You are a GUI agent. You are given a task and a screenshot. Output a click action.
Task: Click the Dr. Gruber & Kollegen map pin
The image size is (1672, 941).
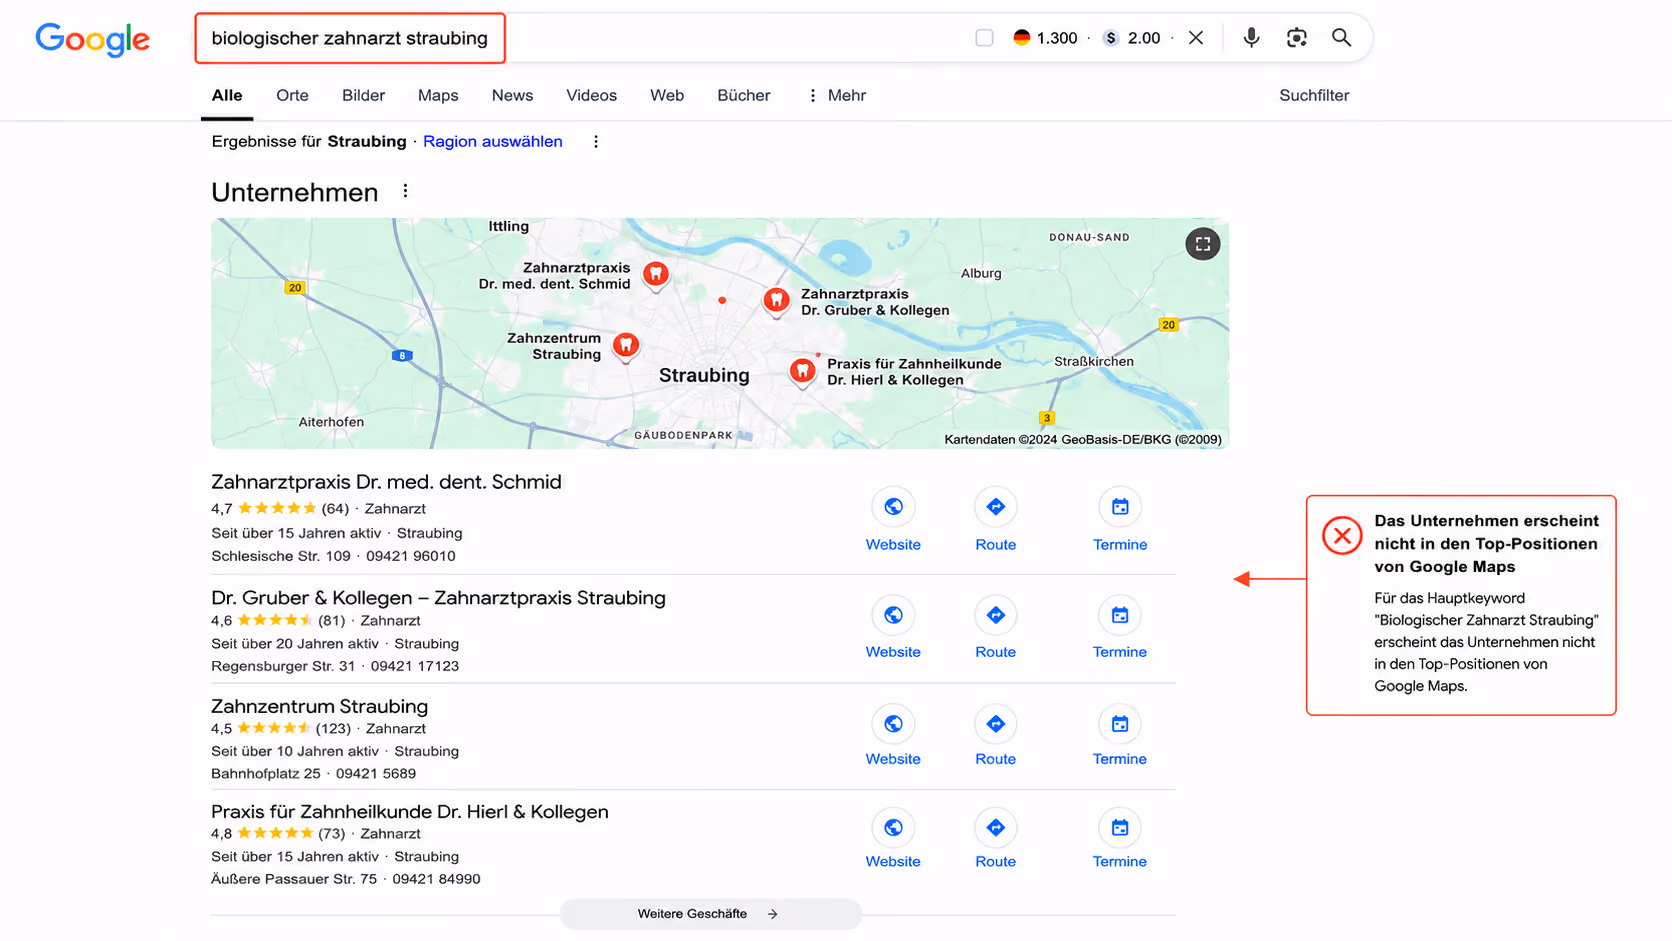pos(776,300)
